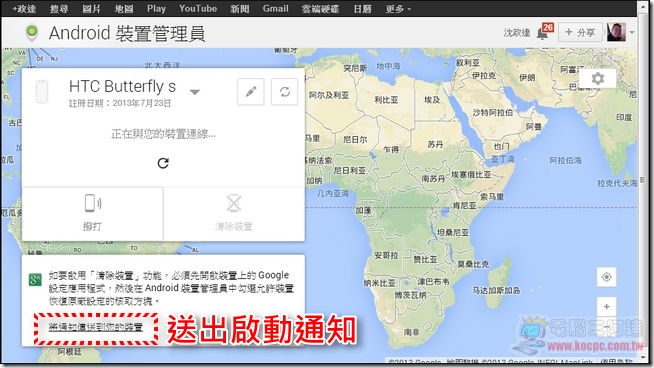Click the HTC Butterfly s device name
The width and height of the screenshot is (654, 368).
122,86
